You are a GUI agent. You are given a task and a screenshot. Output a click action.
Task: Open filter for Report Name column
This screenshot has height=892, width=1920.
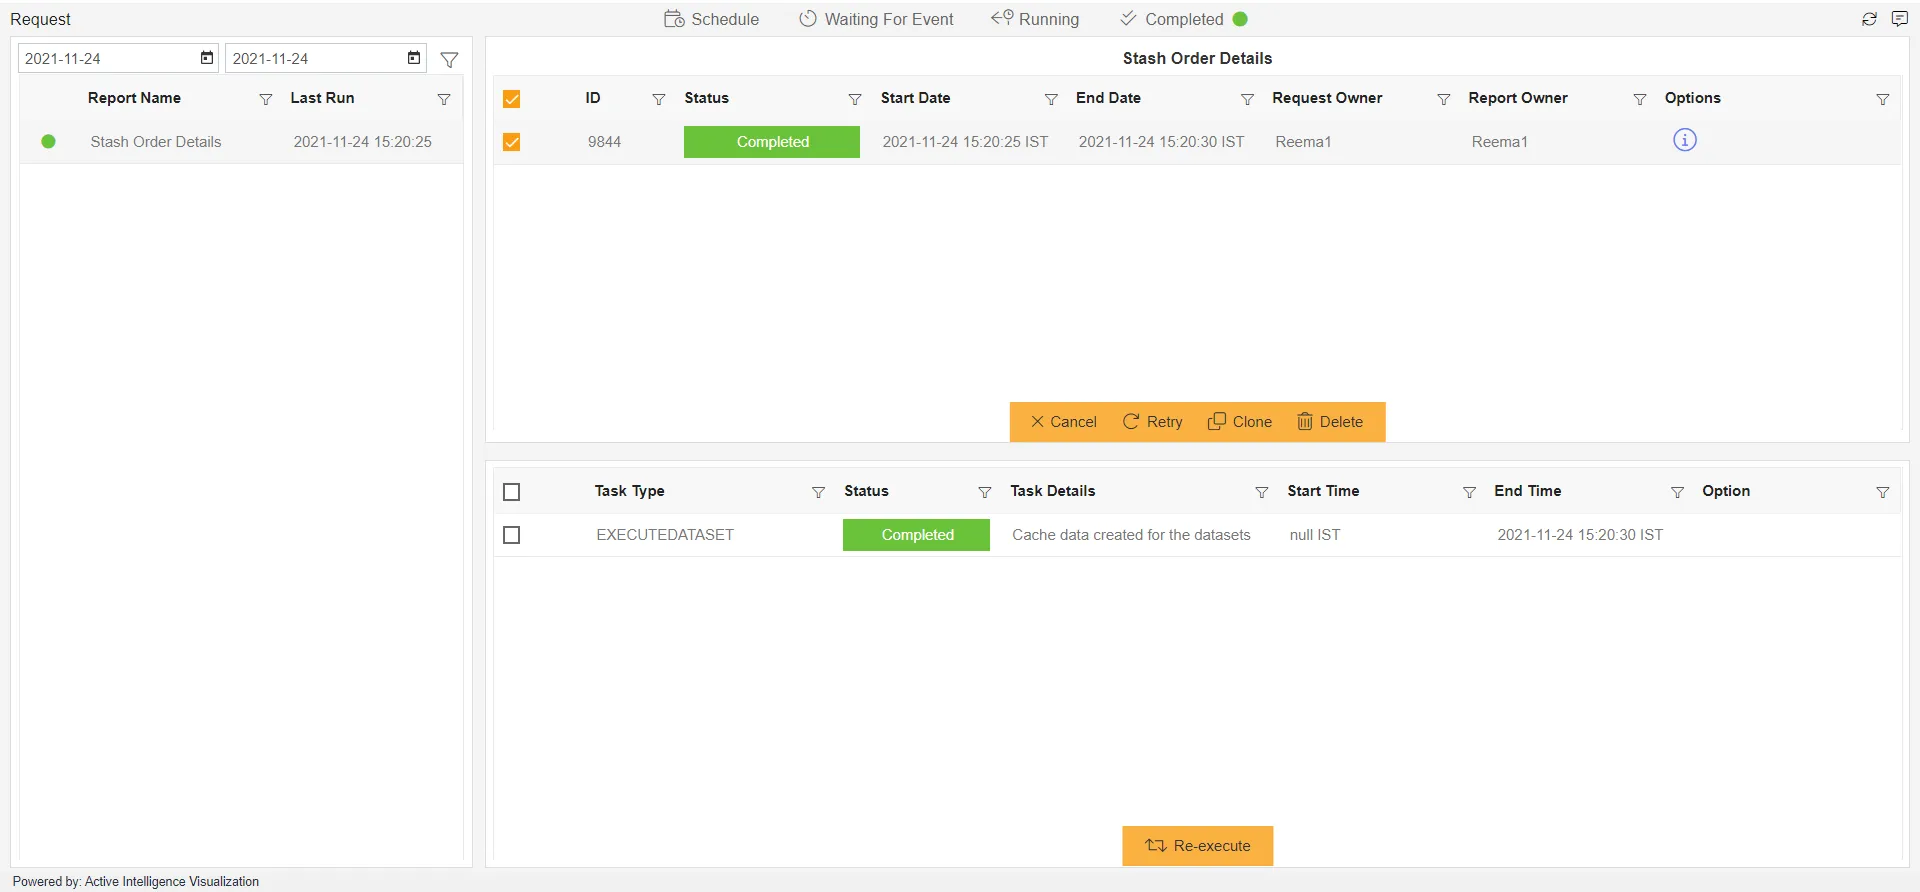tap(266, 99)
